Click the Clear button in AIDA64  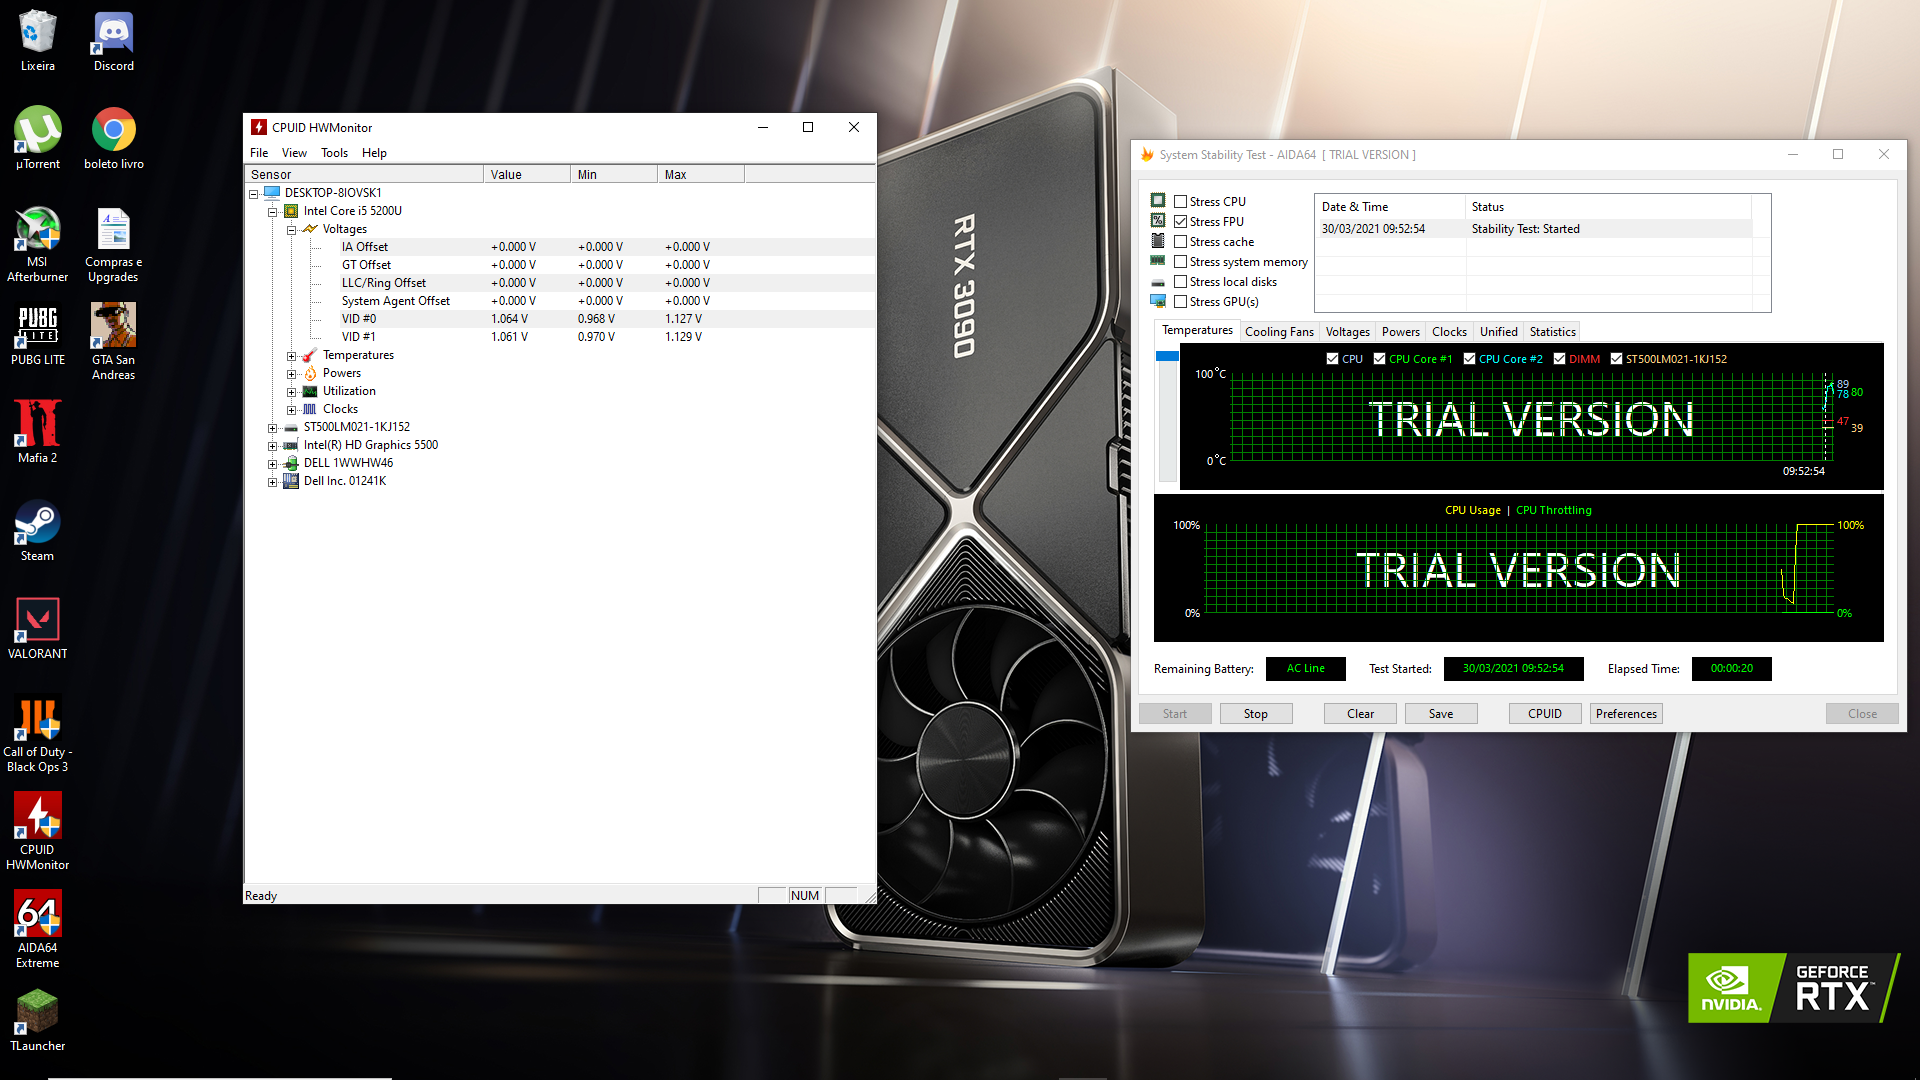point(1360,713)
